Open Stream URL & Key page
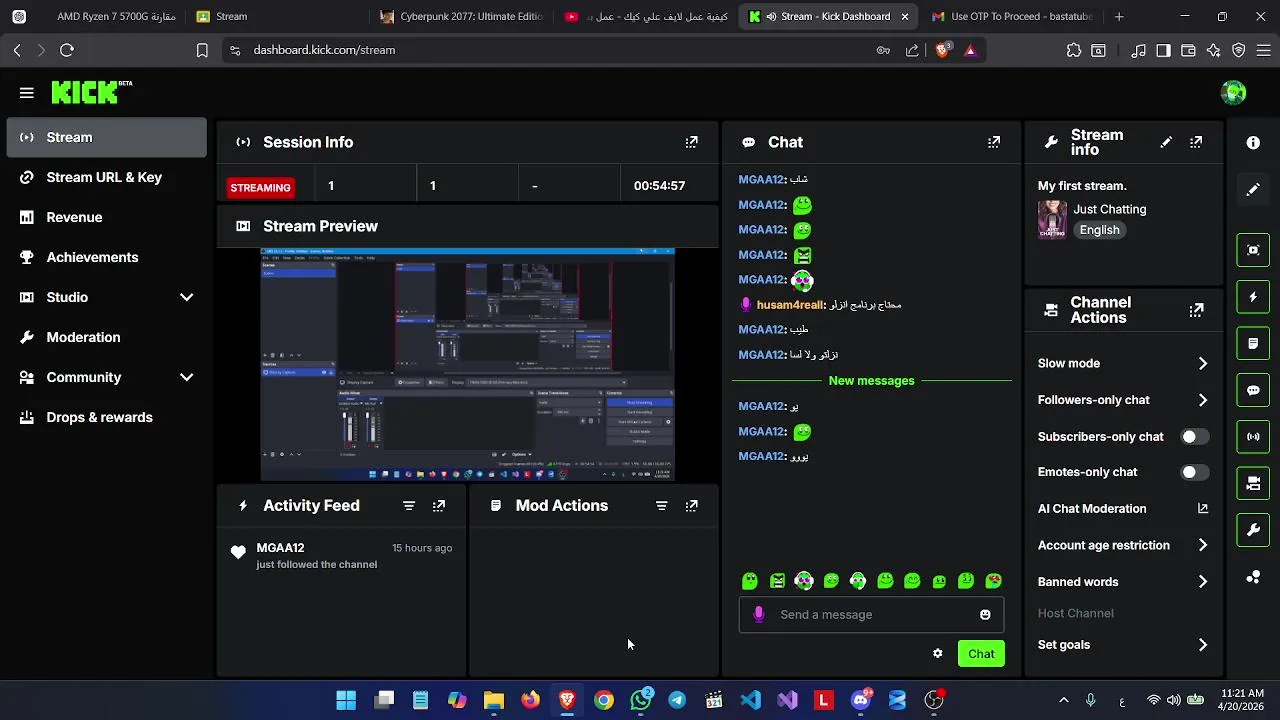Image resolution: width=1280 pixels, height=720 pixels. pyautogui.click(x=106, y=177)
